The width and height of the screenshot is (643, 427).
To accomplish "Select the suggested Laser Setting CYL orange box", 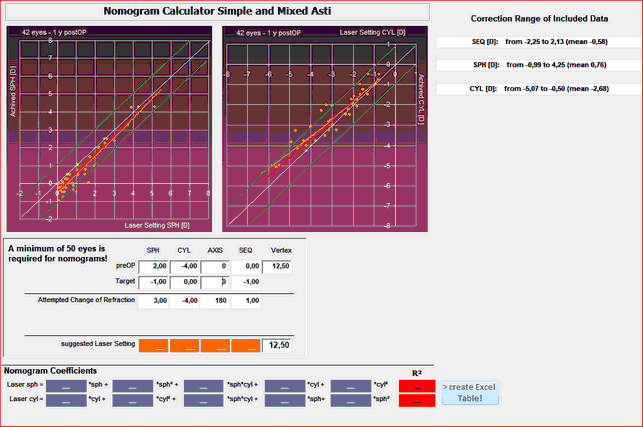I will pyautogui.click(x=184, y=345).
